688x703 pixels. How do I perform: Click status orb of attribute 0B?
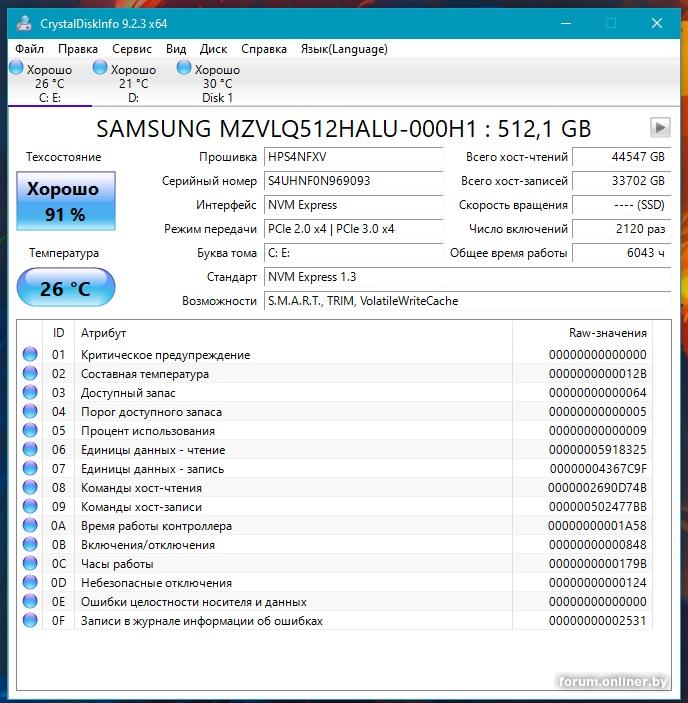(30, 544)
